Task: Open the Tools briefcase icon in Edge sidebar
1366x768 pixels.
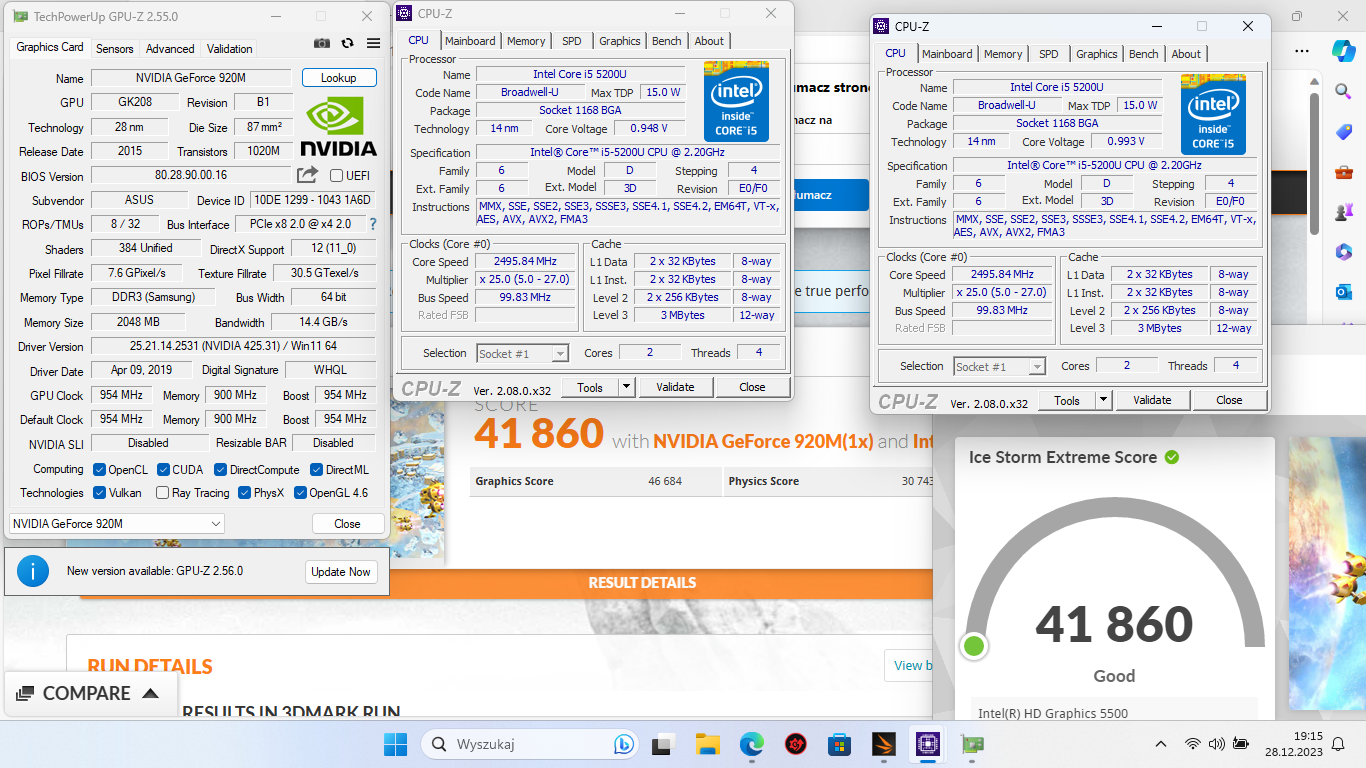Action: tap(1343, 172)
